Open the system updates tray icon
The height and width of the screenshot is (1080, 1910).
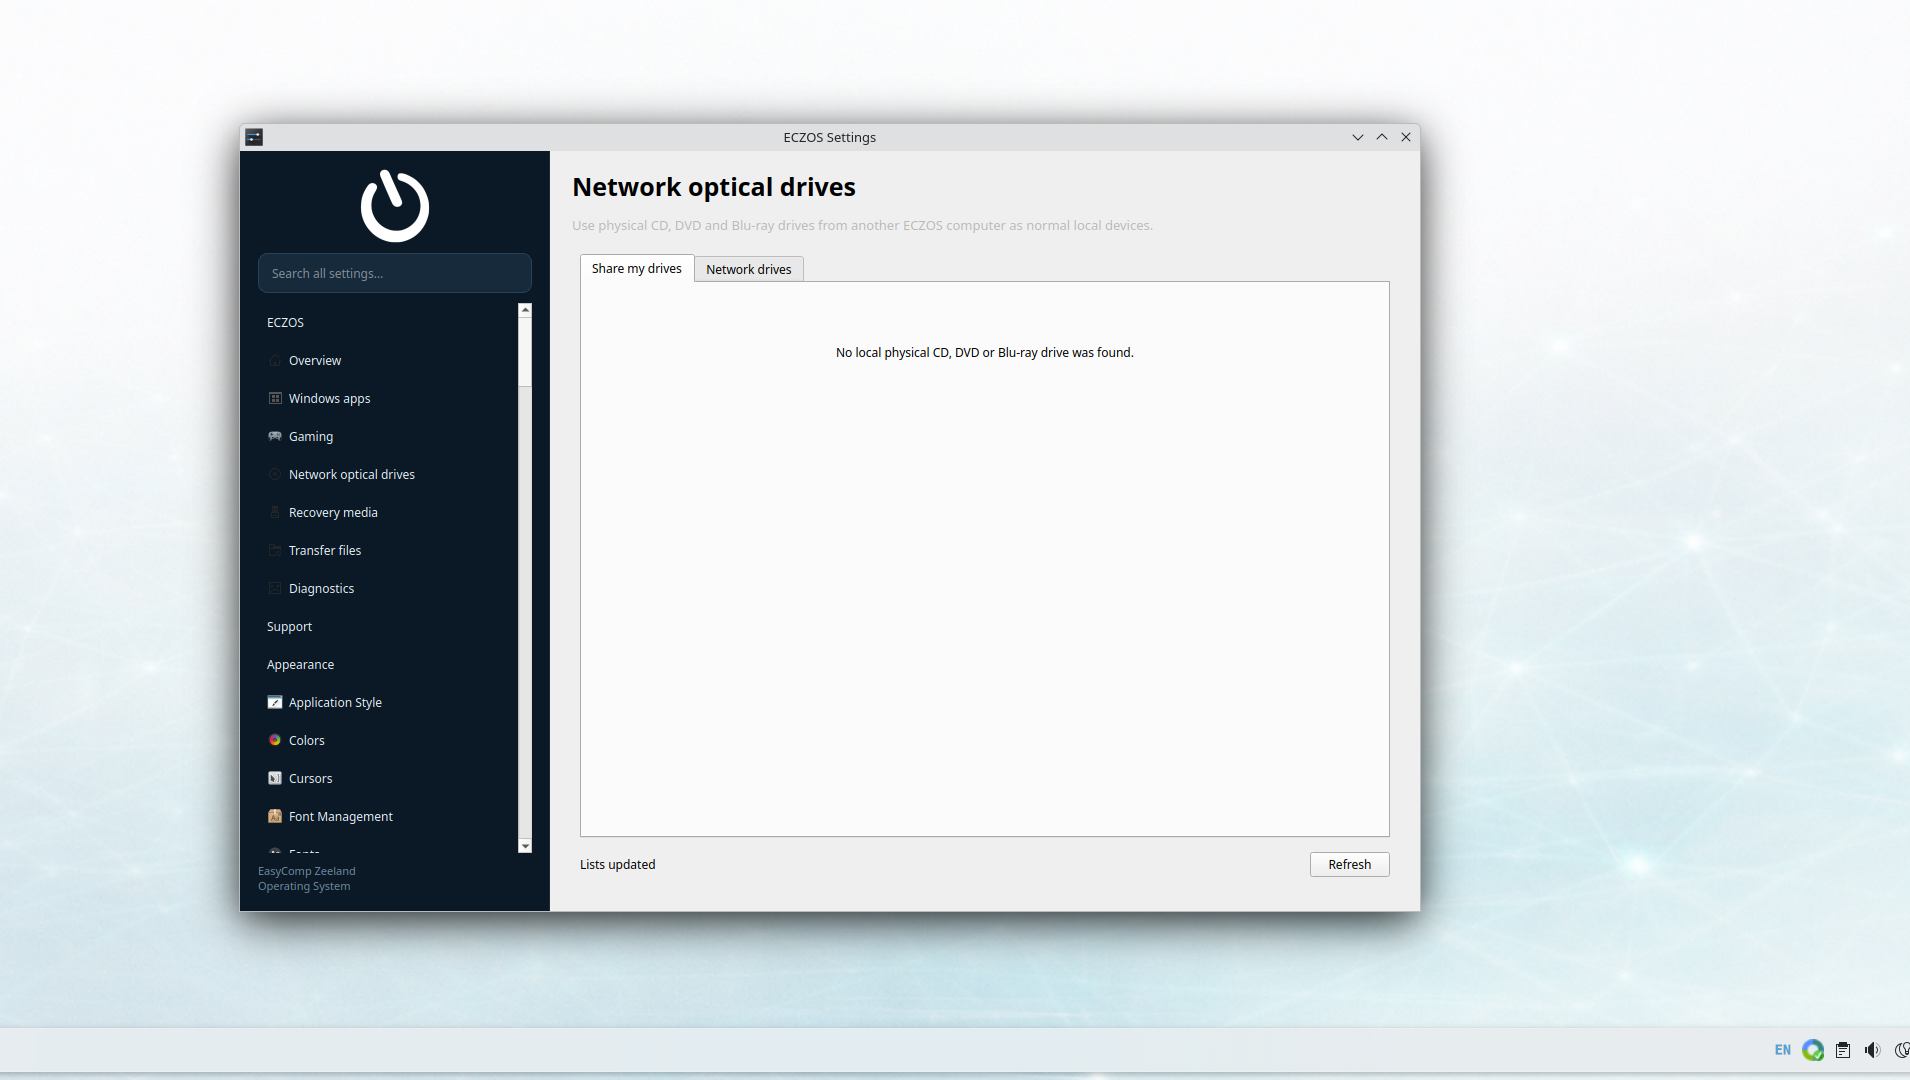1813,1050
